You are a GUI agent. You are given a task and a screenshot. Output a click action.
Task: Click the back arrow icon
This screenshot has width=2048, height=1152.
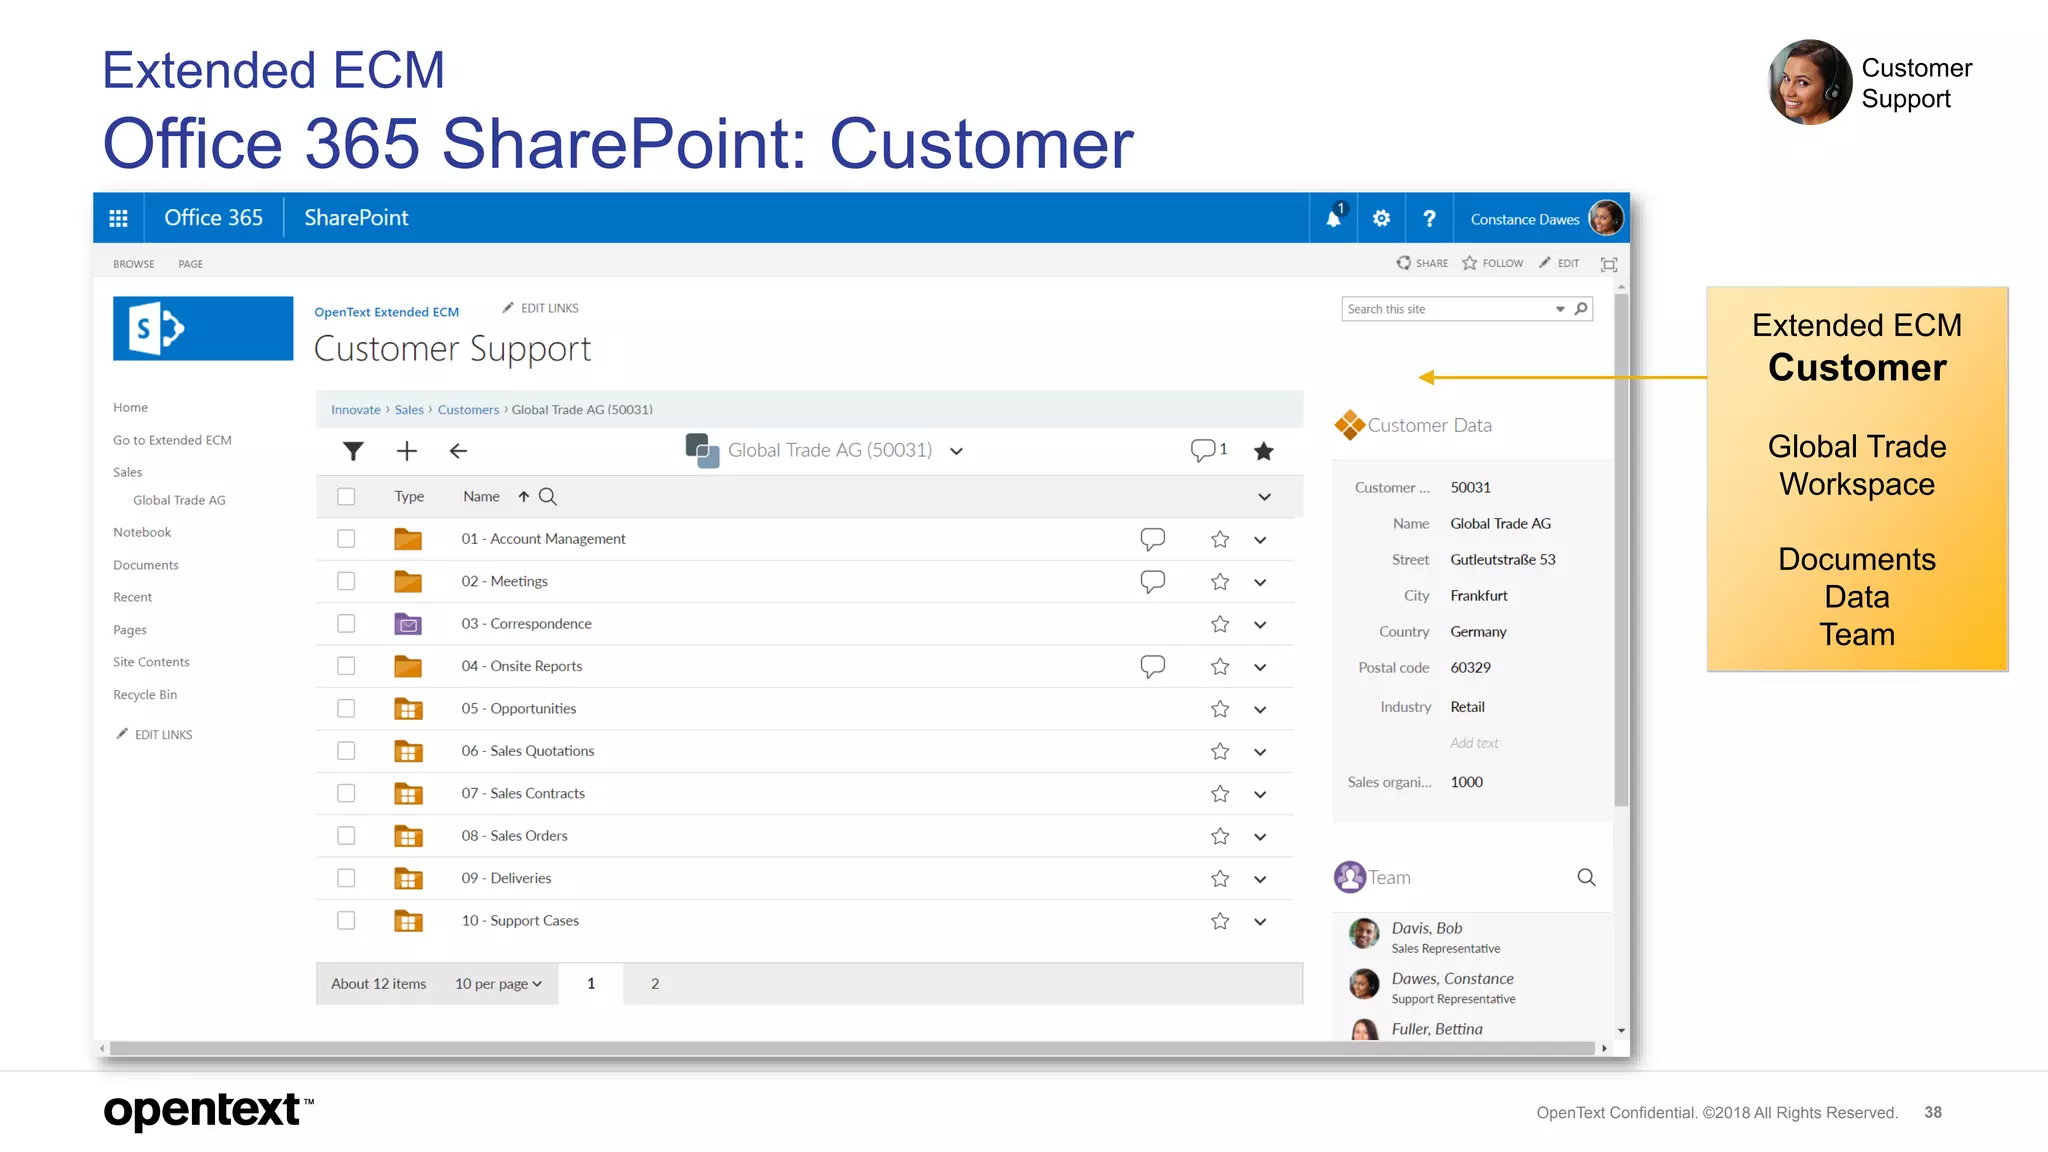coord(458,451)
